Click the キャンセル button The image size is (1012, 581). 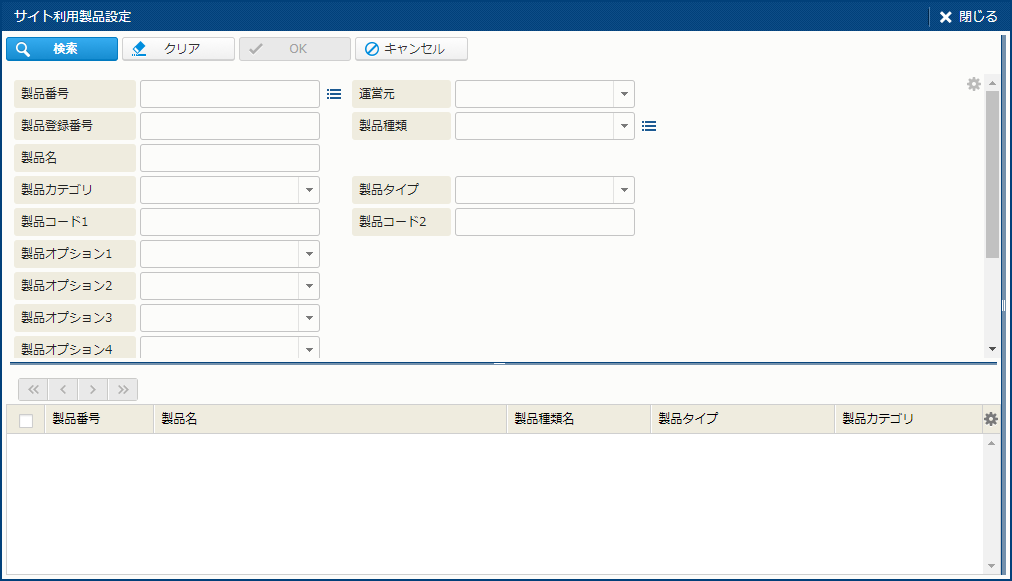point(411,49)
